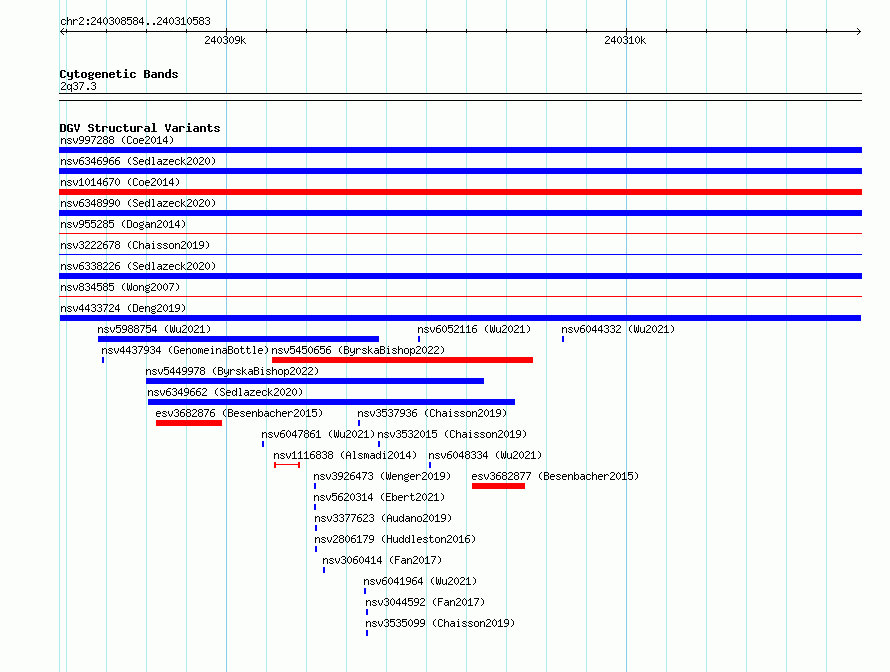Select the nsv3044592 (Fan2017) label

[x=425, y=602]
